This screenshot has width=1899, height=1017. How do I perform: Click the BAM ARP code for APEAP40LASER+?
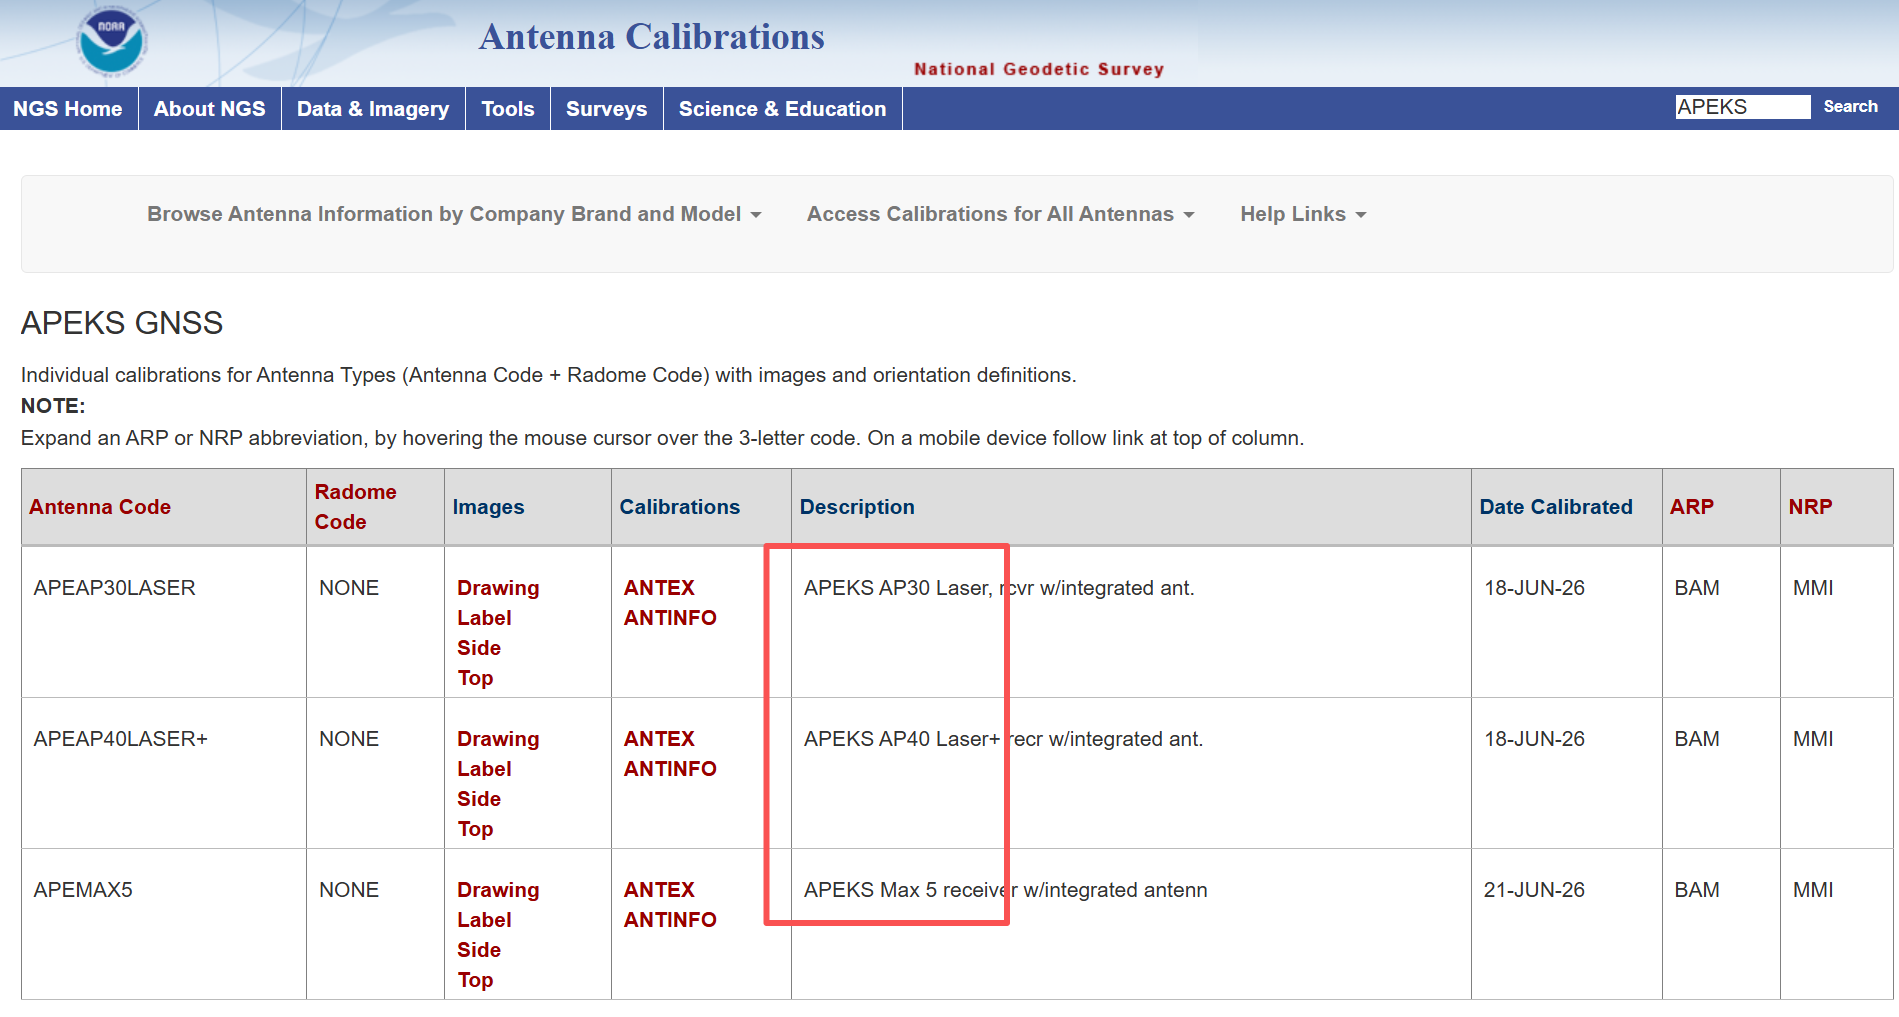tap(1697, 739)
